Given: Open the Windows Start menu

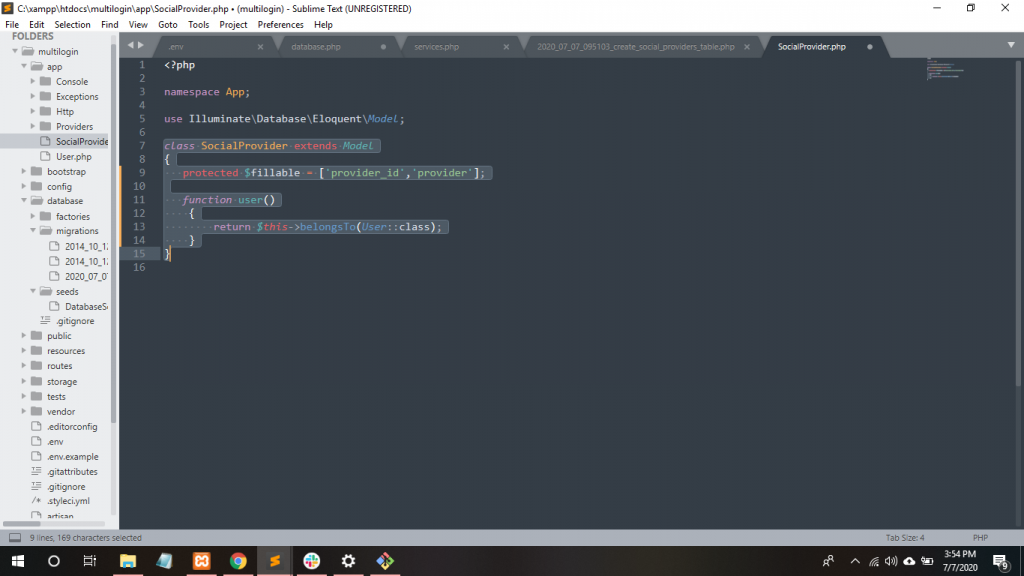Looking at the screenshot, I should click(x=18, y=561).
